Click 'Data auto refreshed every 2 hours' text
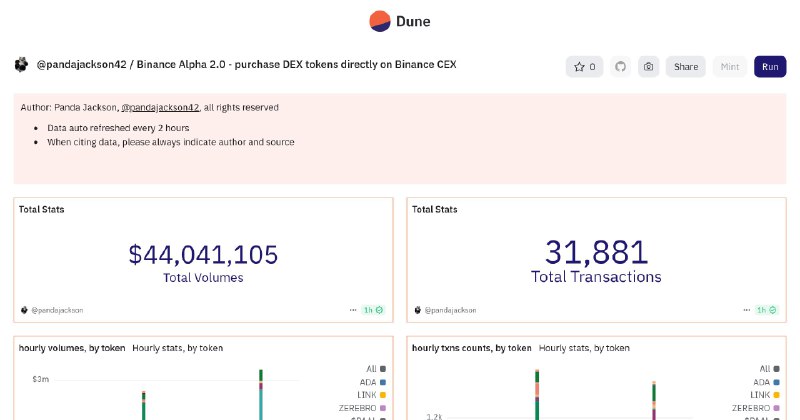 click(x=118, y=128)
